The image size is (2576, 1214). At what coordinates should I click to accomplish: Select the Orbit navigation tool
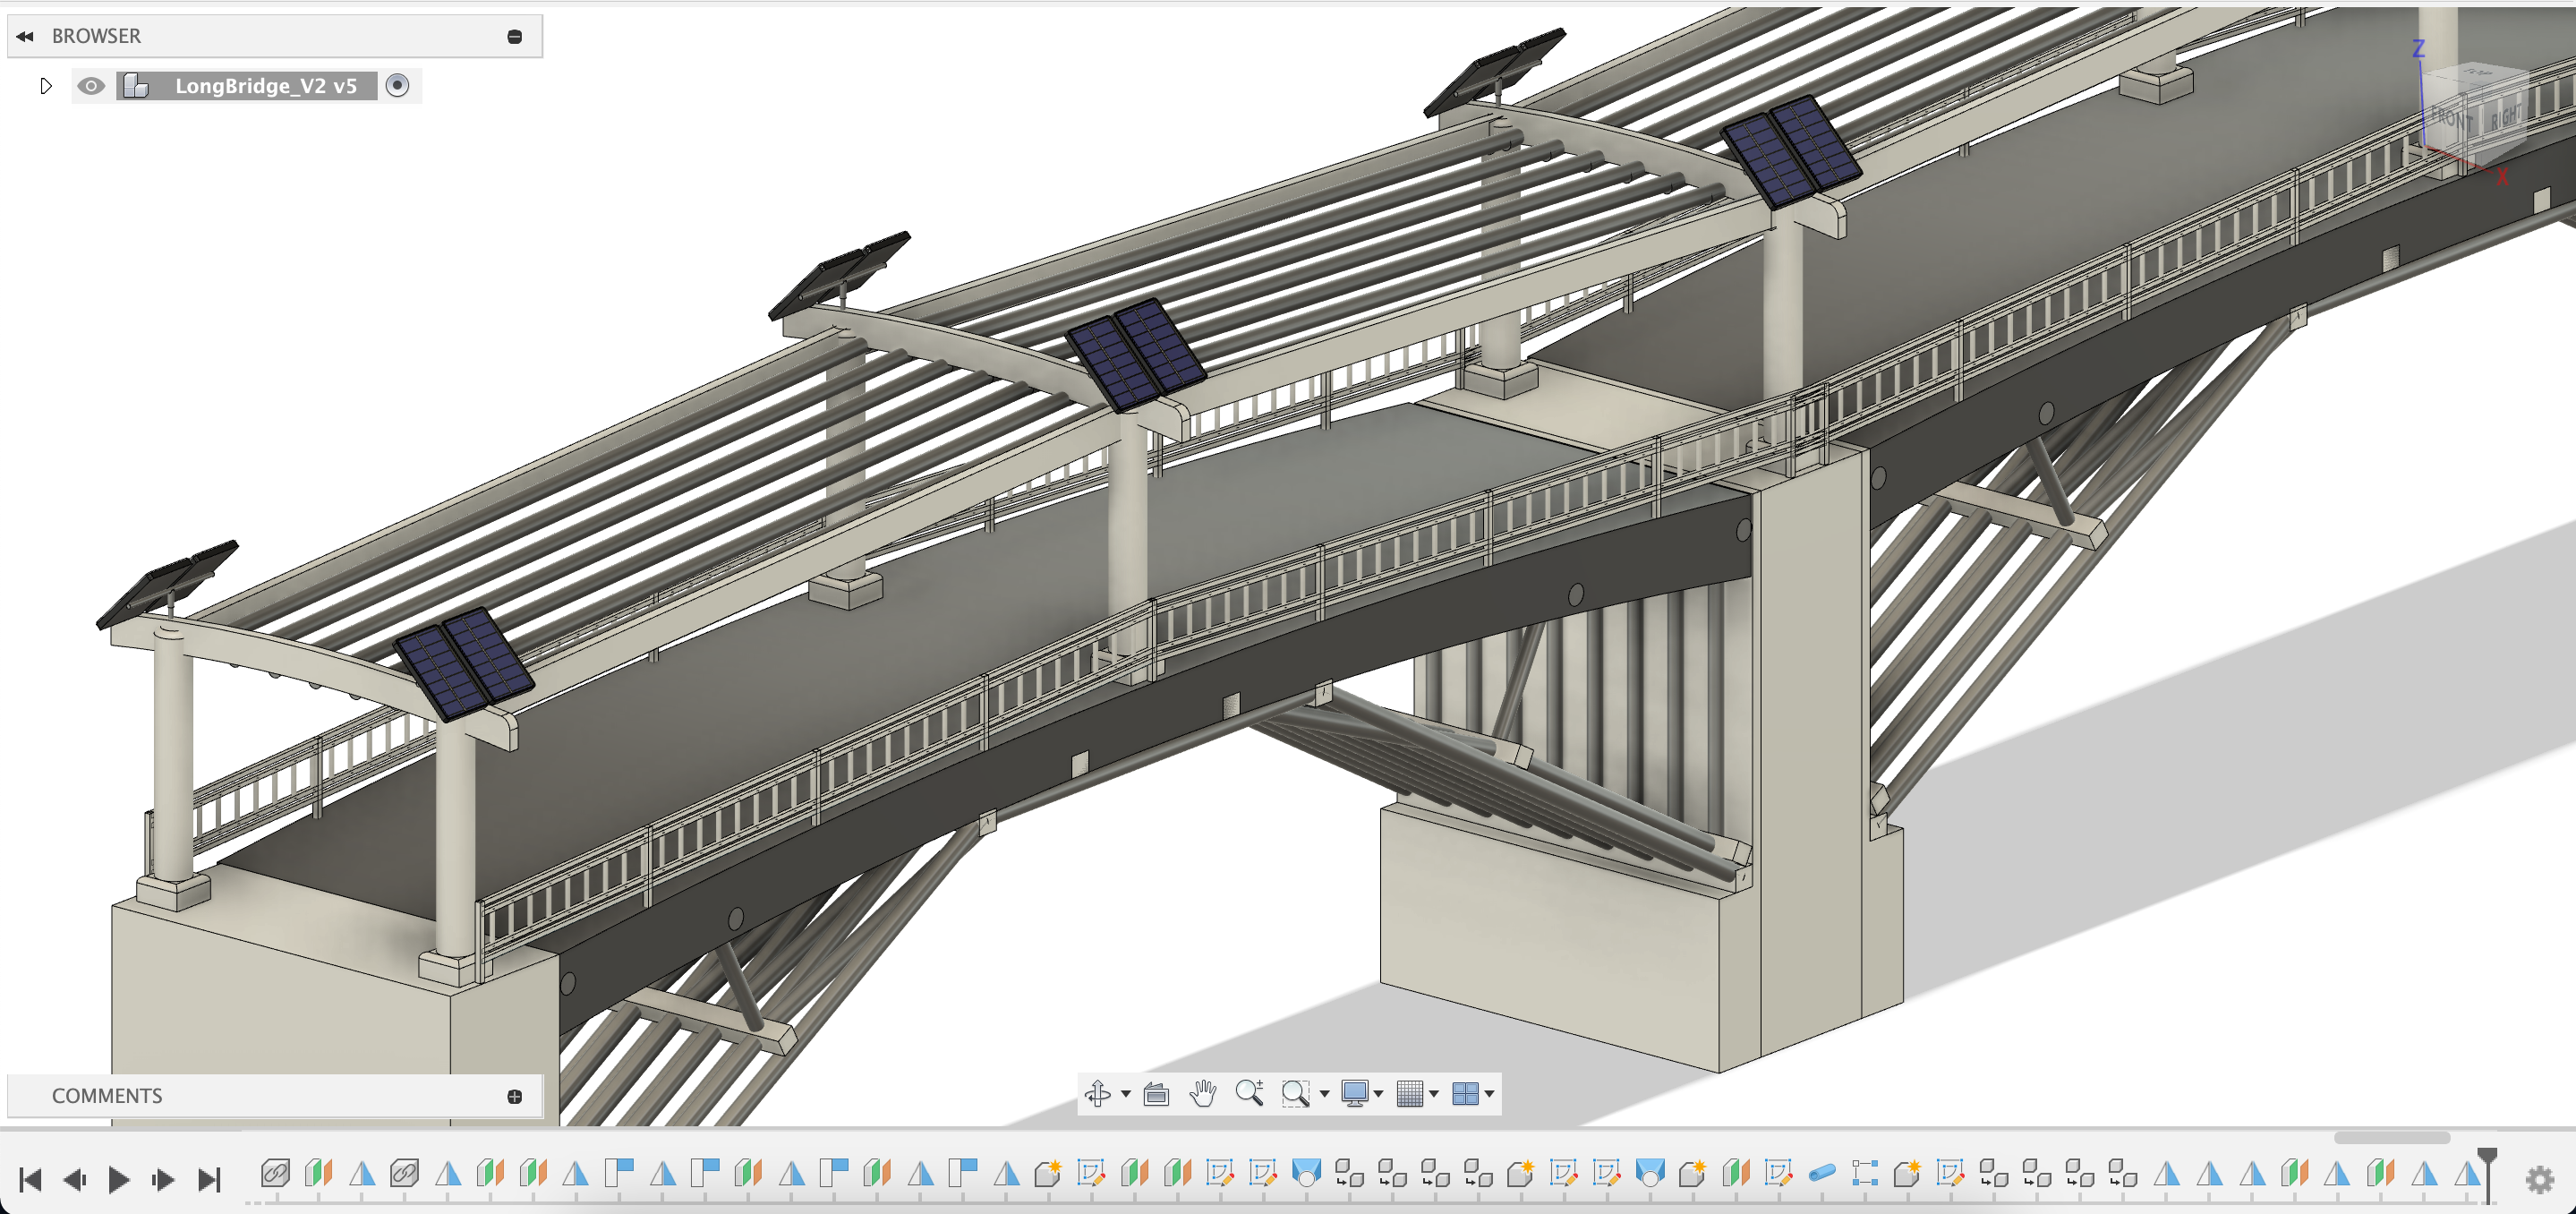tap(1097, 1093)
